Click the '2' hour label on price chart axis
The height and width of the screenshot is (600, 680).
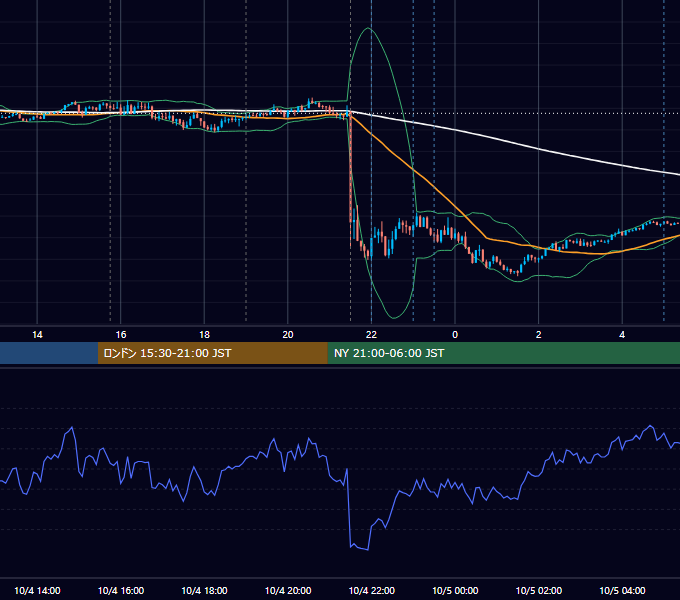(x=539, y=335)
